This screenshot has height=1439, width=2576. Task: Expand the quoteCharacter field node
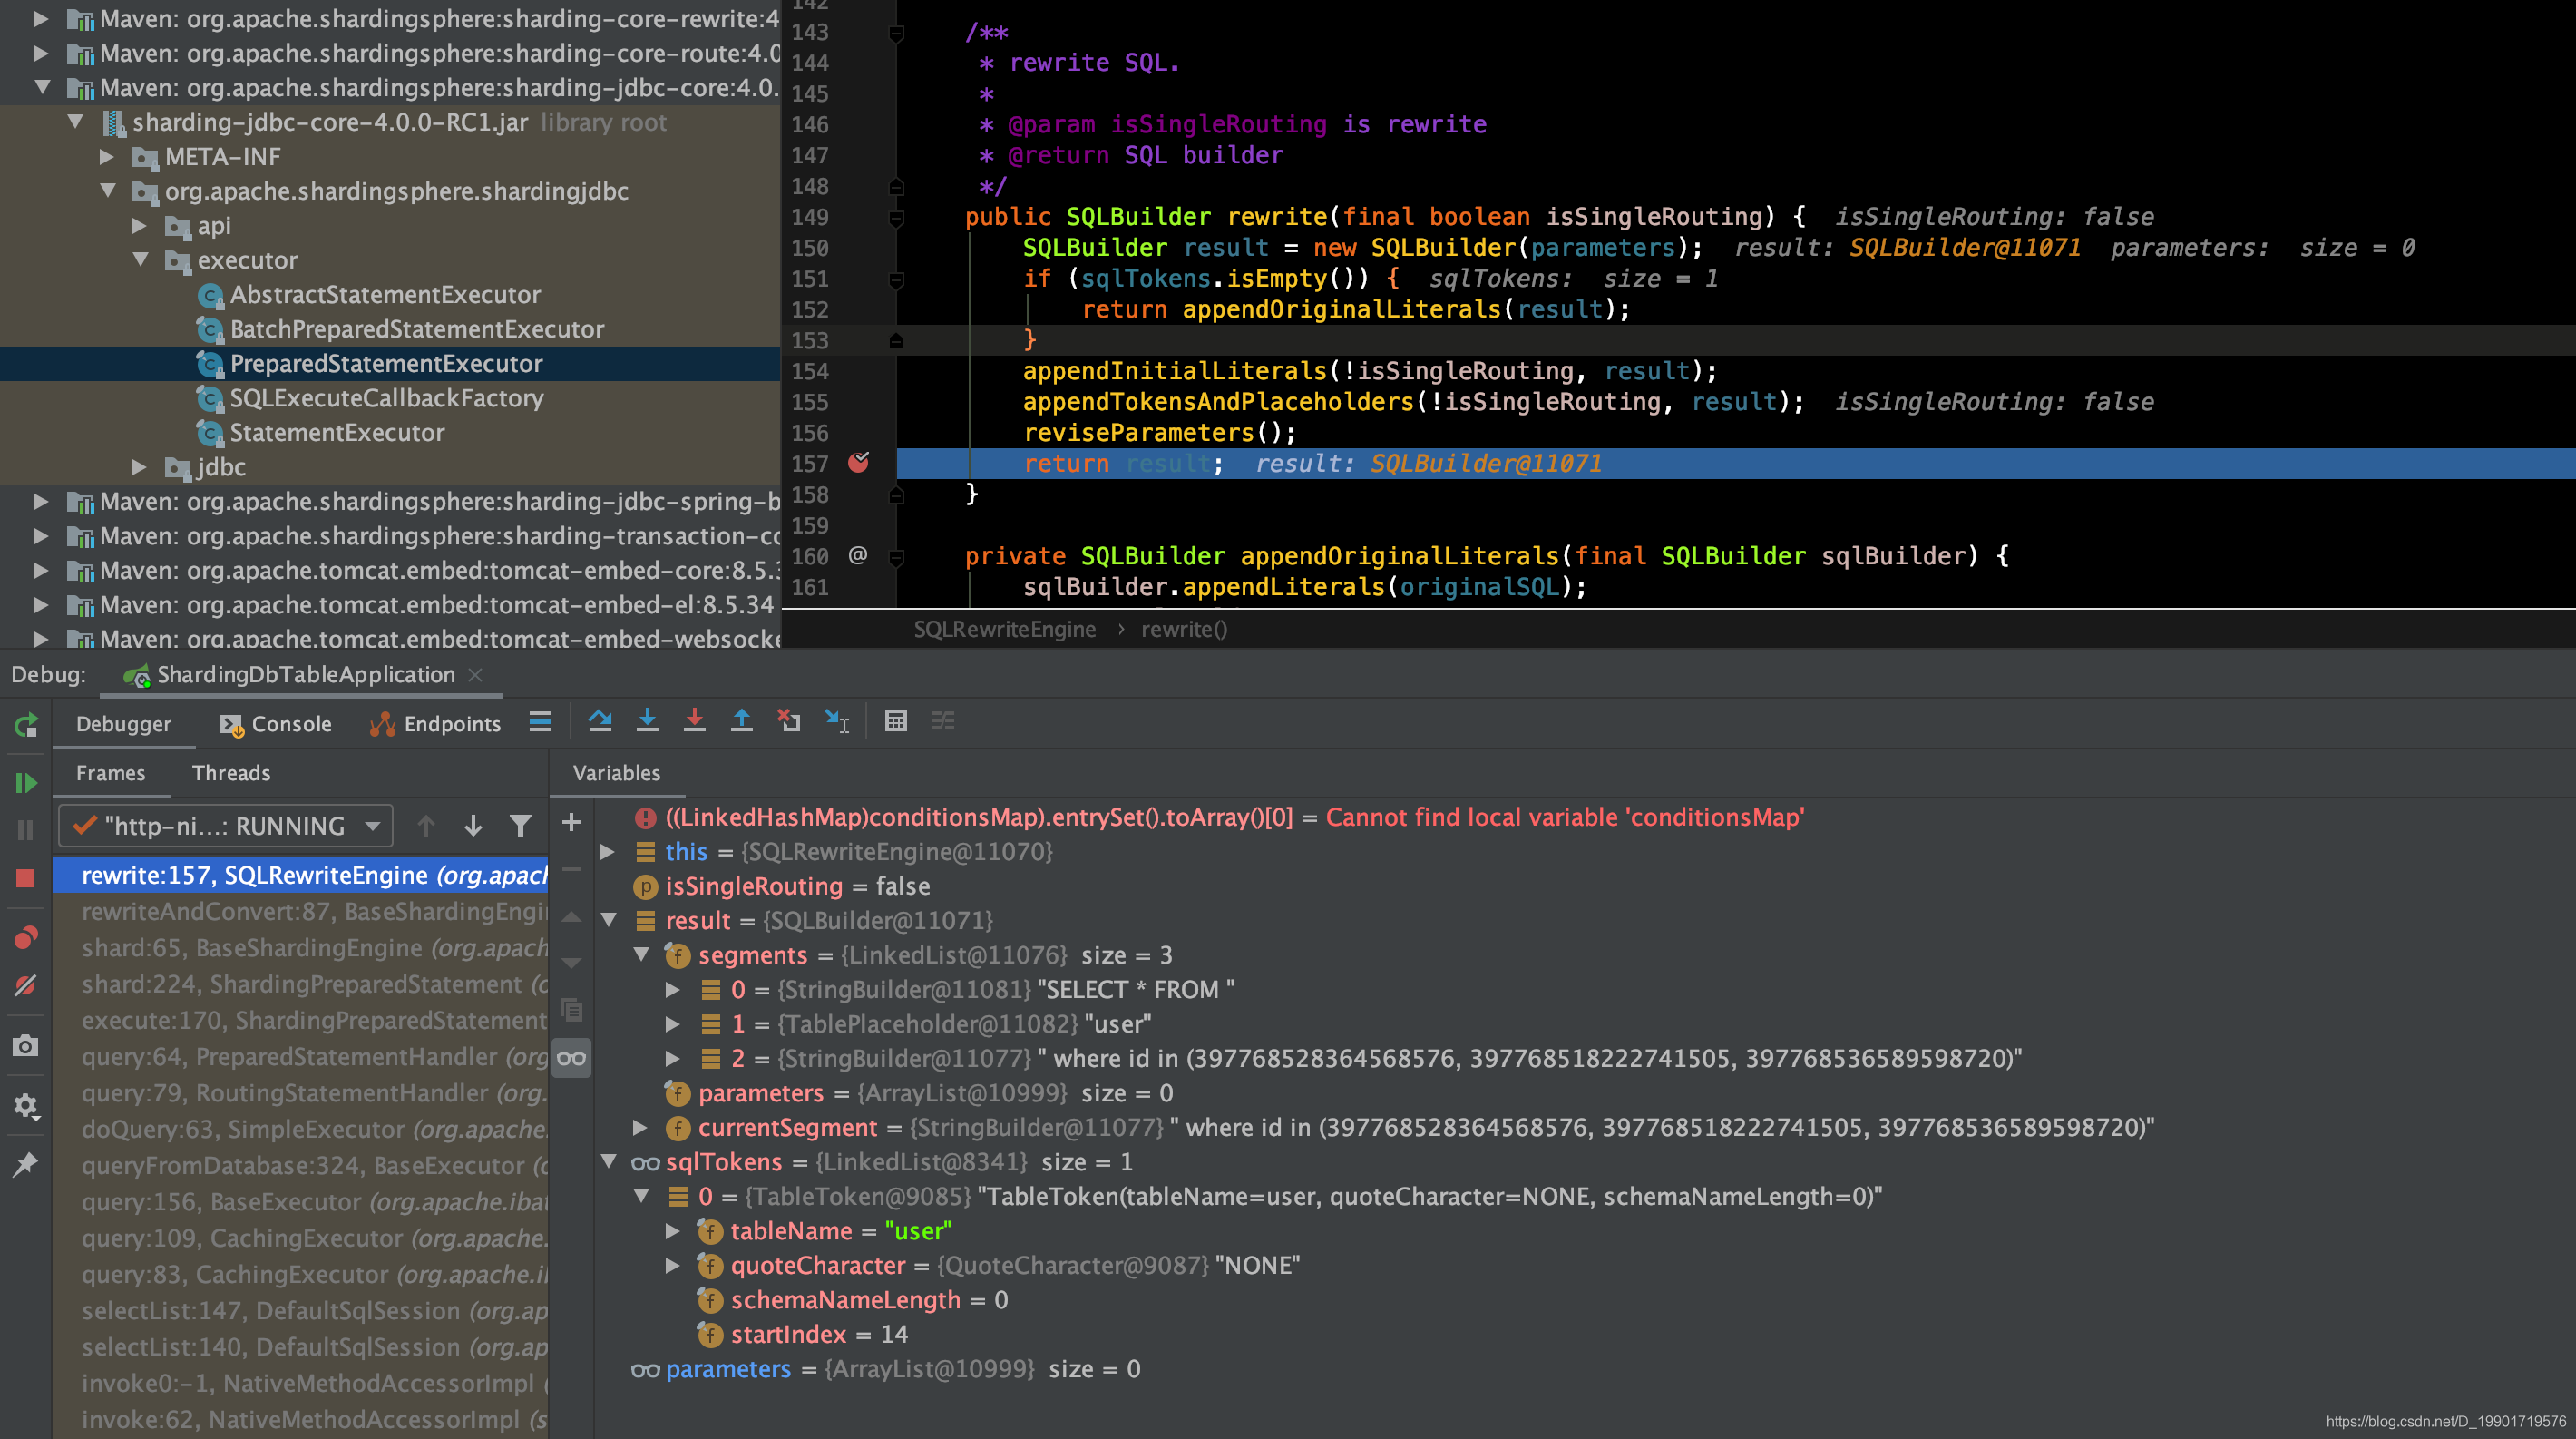[x=673, y=1266]
